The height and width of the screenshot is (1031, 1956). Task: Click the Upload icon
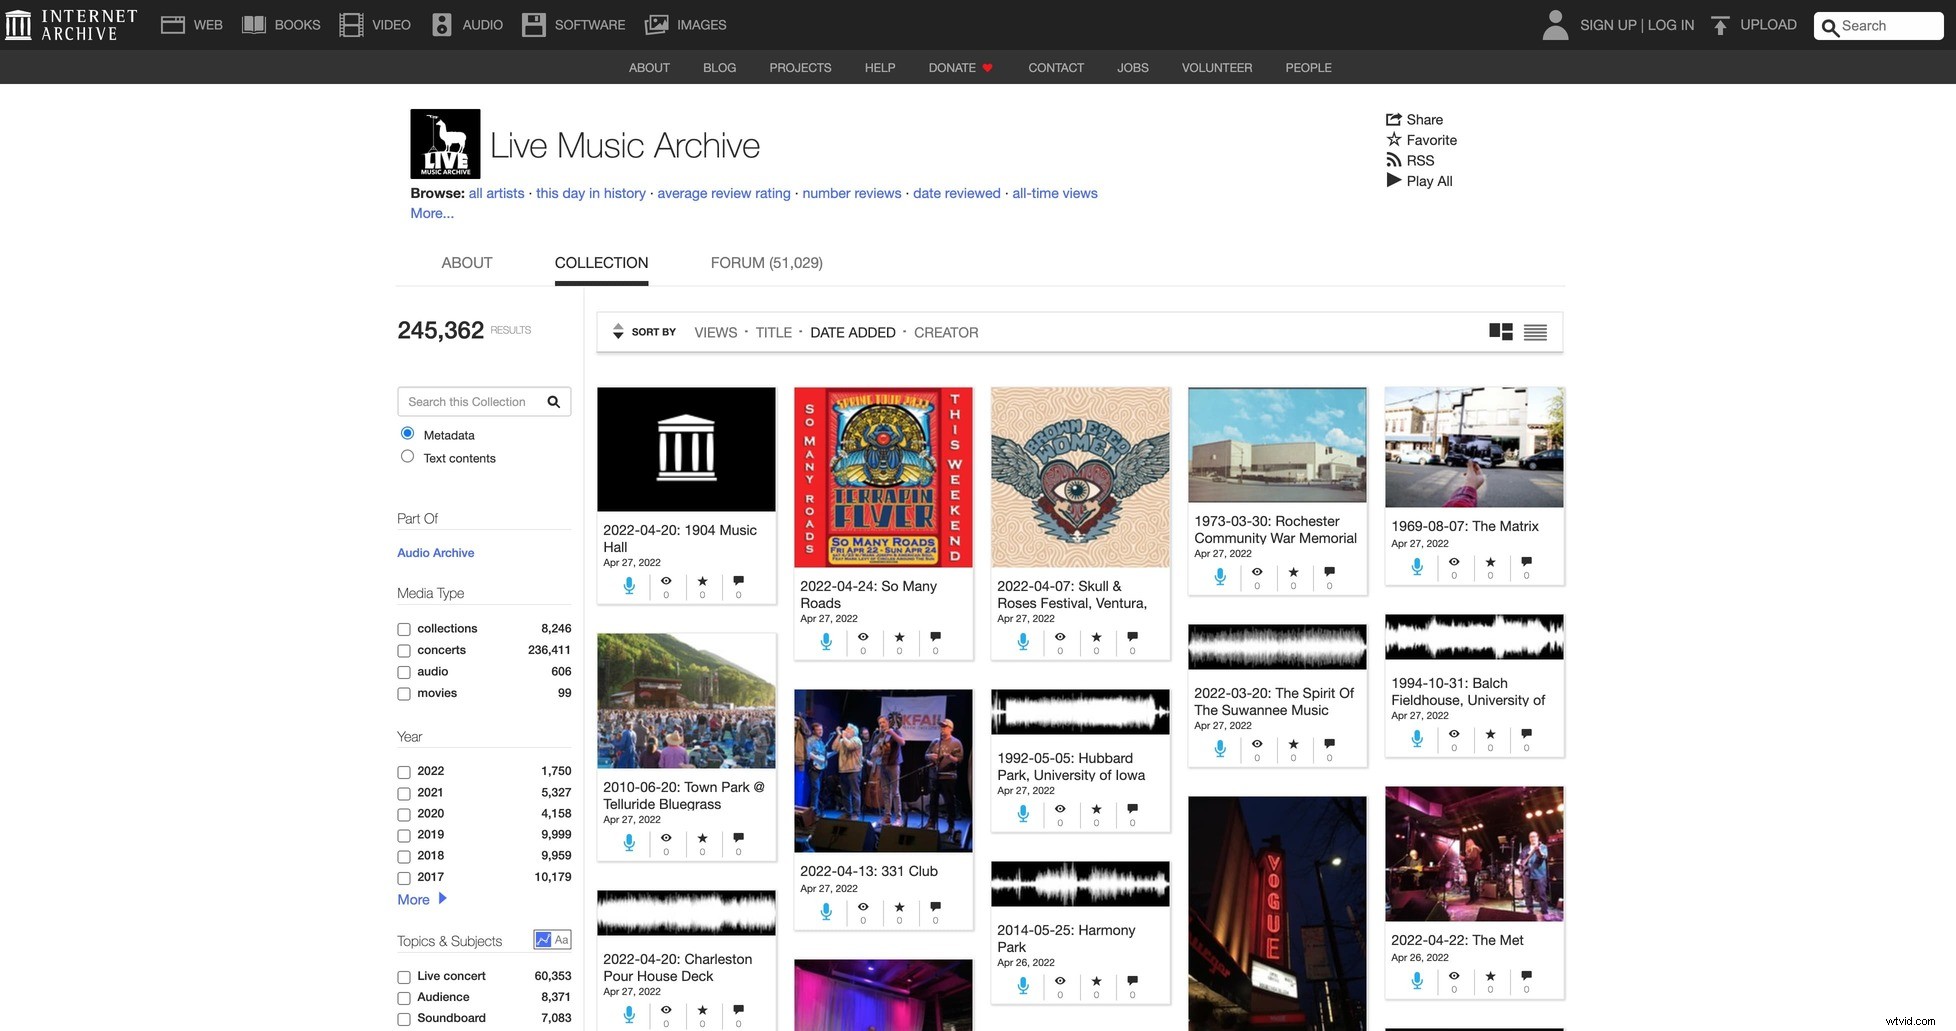(1721, 23)
